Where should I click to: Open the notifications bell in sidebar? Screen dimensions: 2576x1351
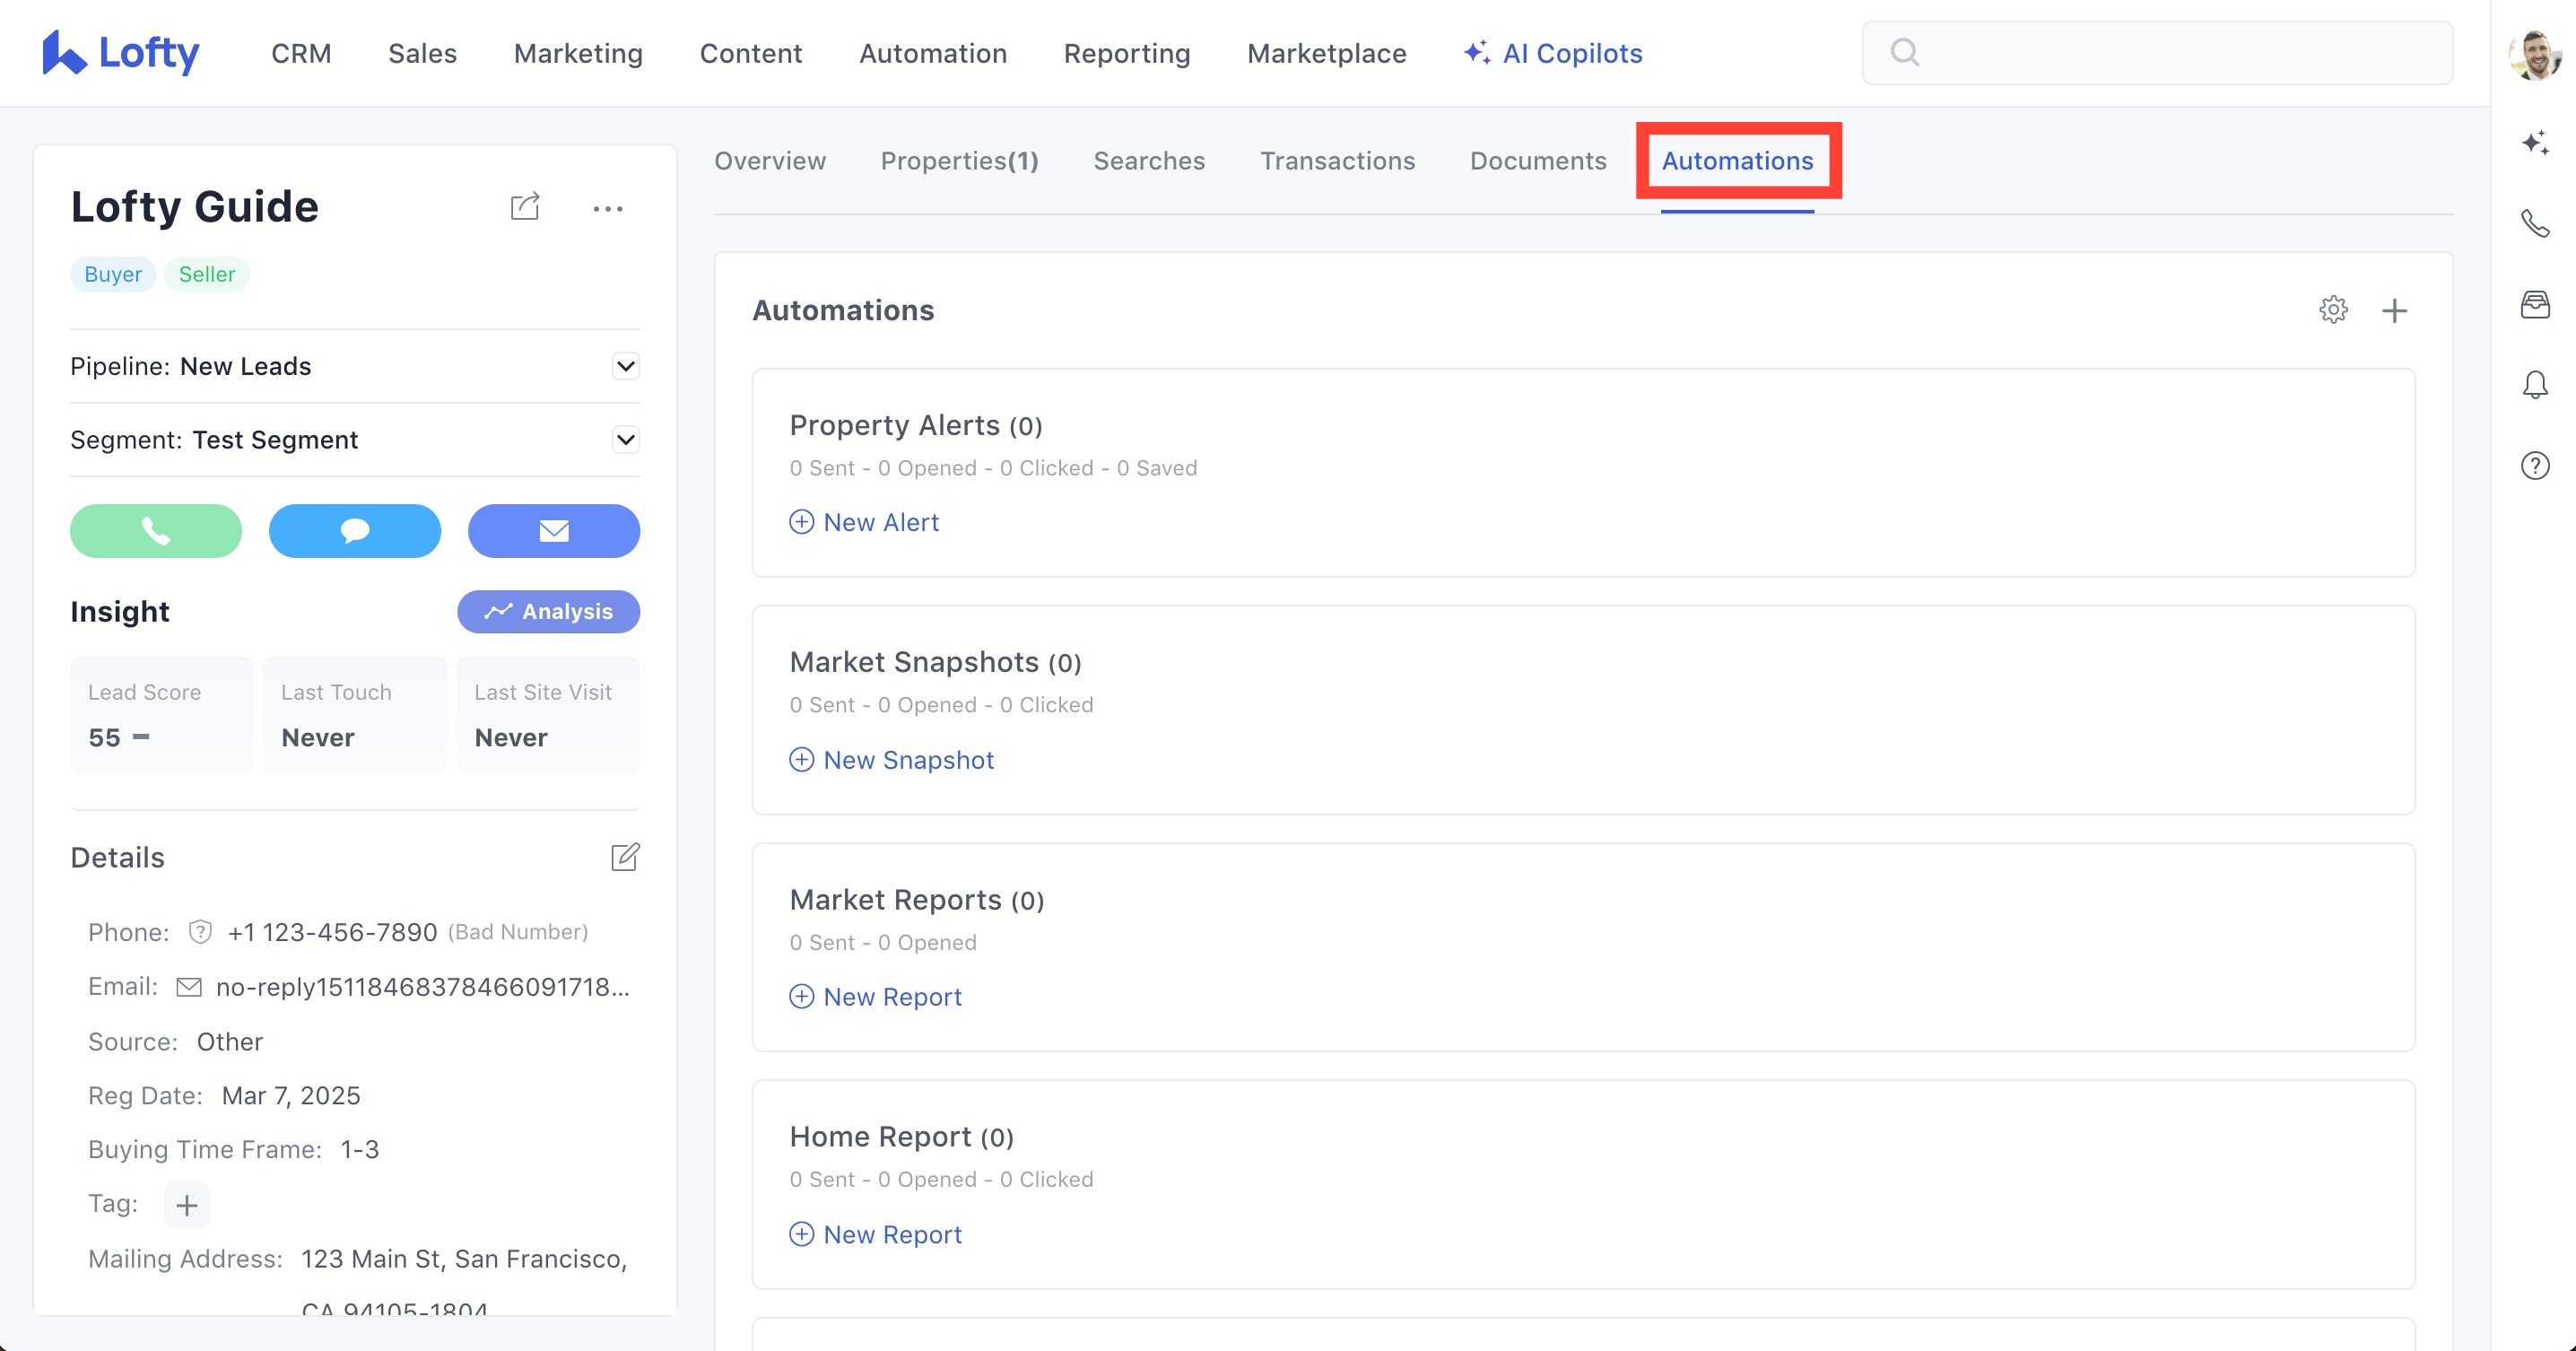2534,385
